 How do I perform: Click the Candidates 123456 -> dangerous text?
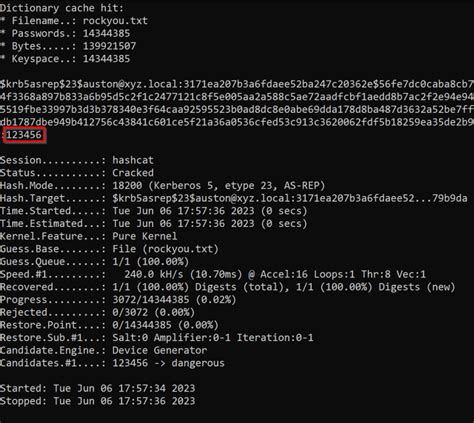click(168, 363)
